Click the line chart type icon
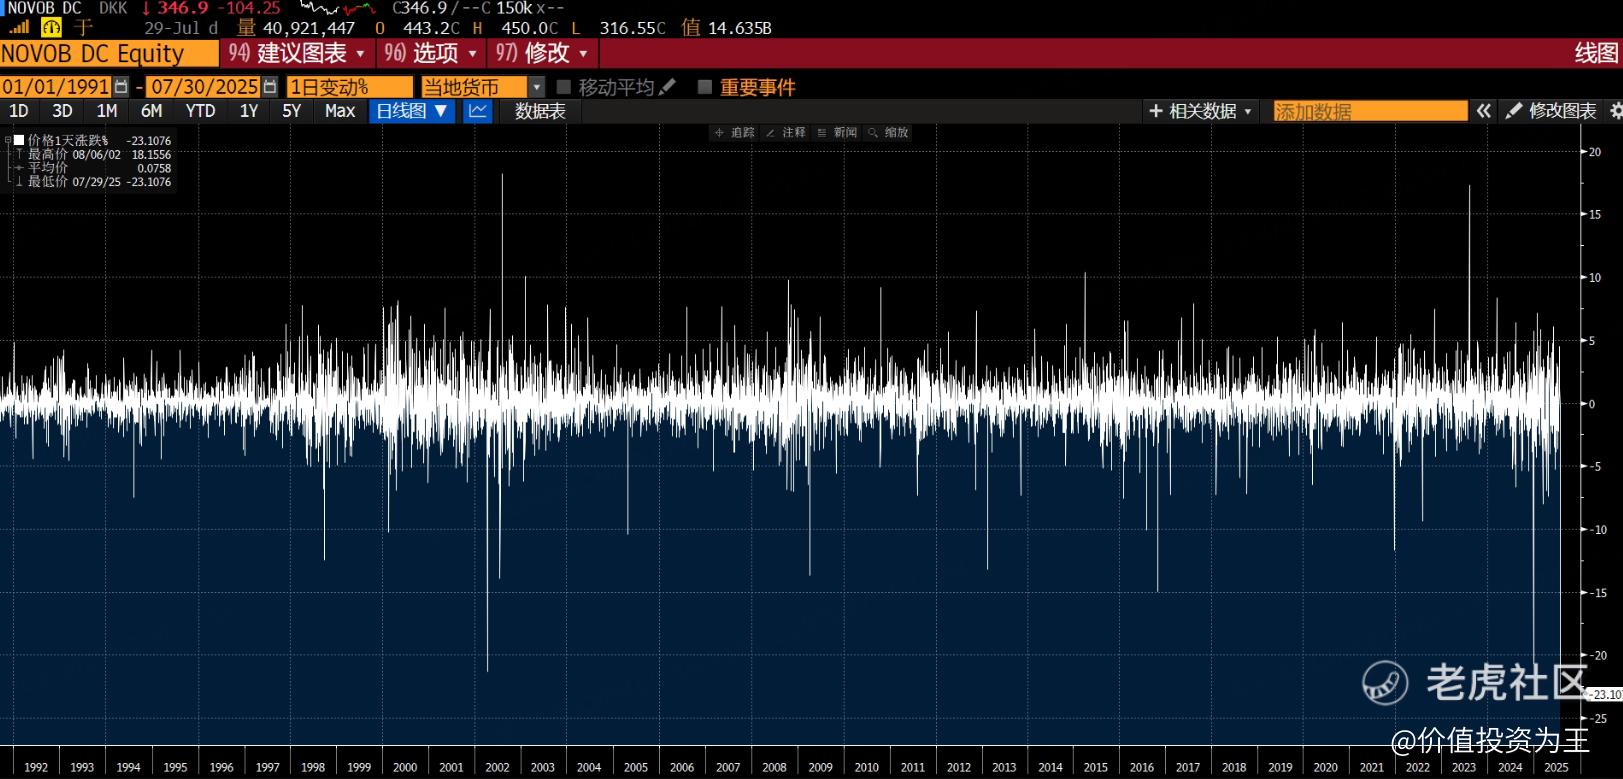 [478, 111]
